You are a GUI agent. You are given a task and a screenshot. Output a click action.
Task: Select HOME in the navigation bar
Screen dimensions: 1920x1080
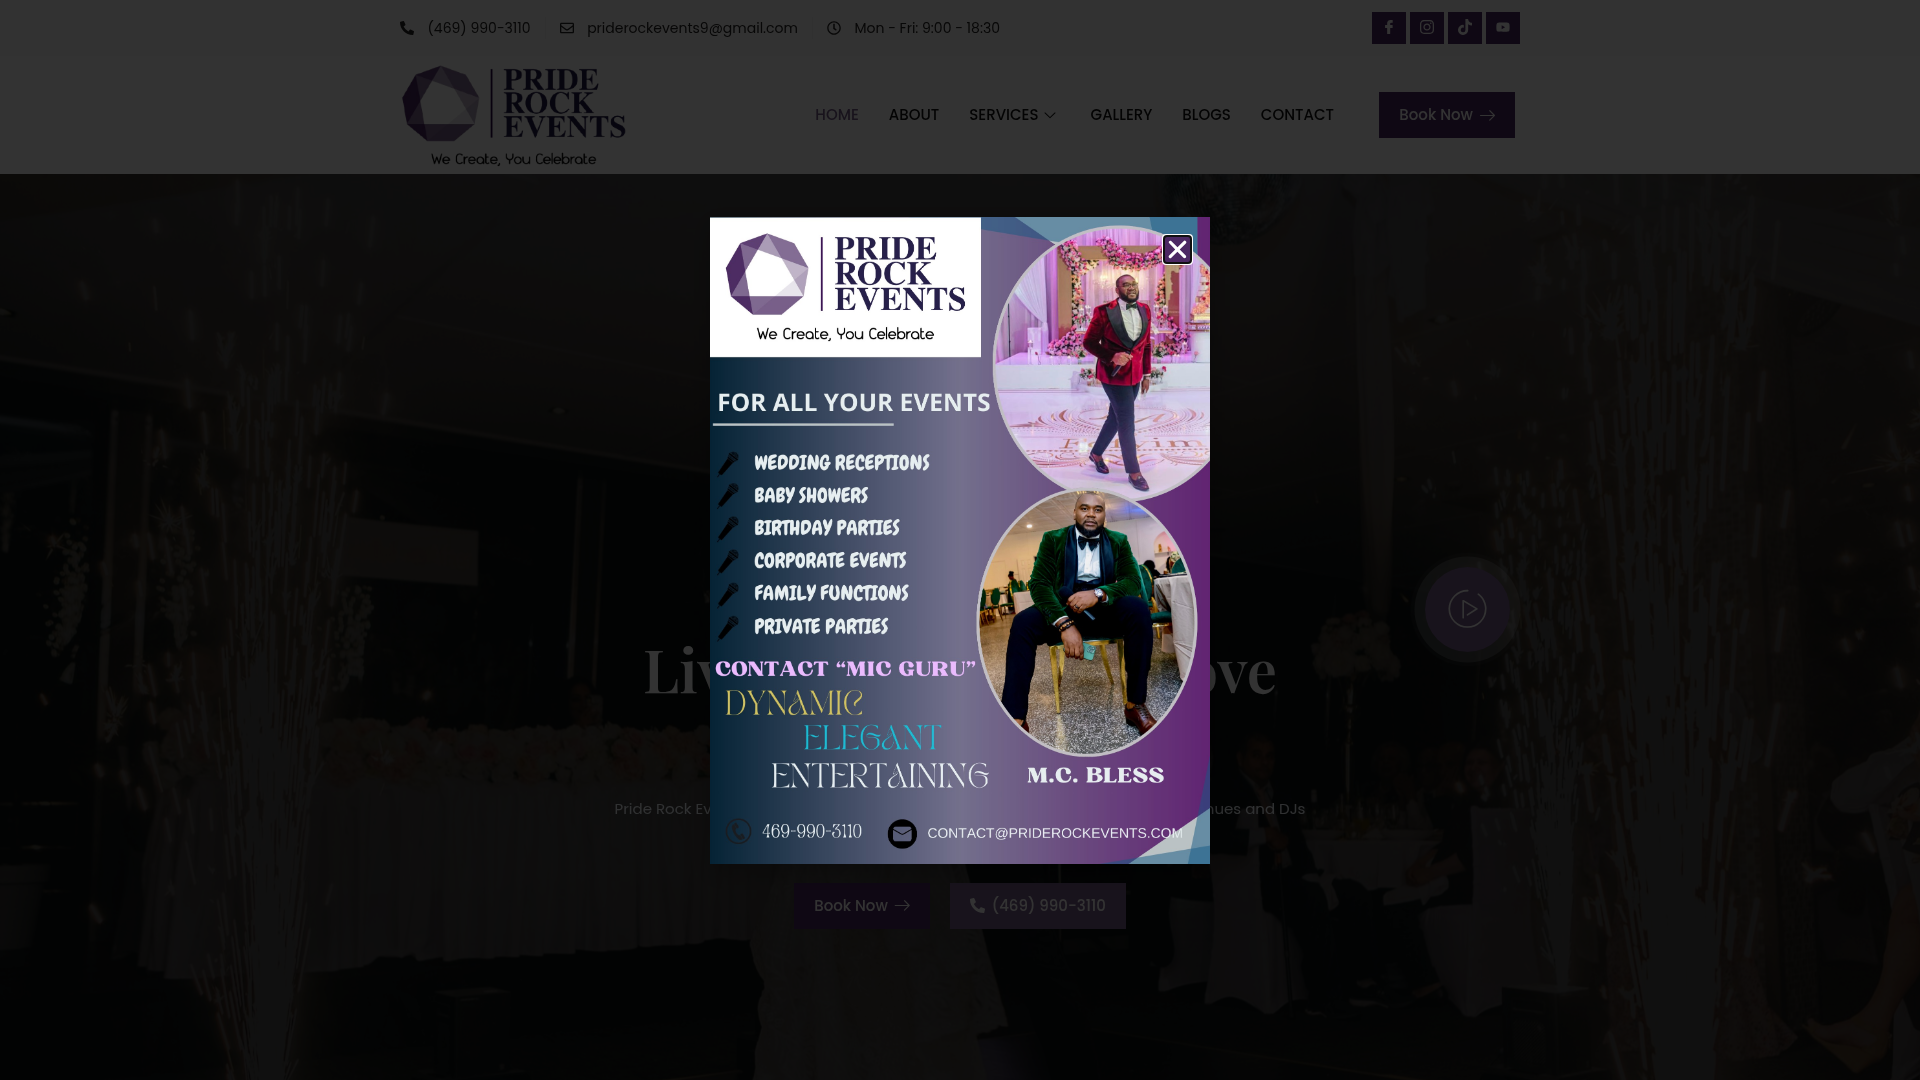836,114
